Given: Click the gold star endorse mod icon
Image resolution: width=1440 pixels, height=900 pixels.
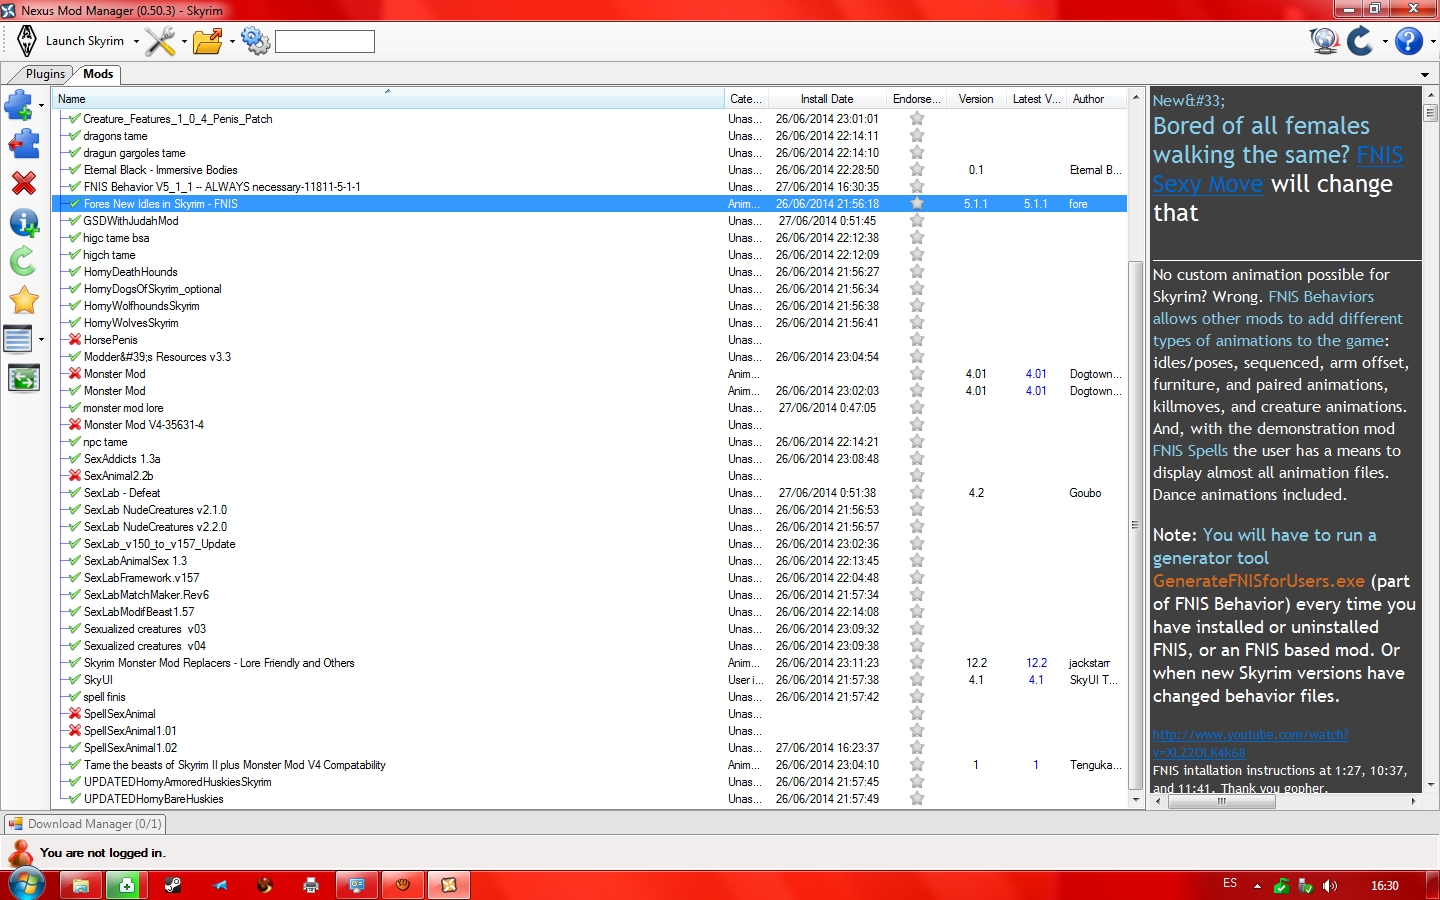Looking at the screenshot, I should pos(23,300).
